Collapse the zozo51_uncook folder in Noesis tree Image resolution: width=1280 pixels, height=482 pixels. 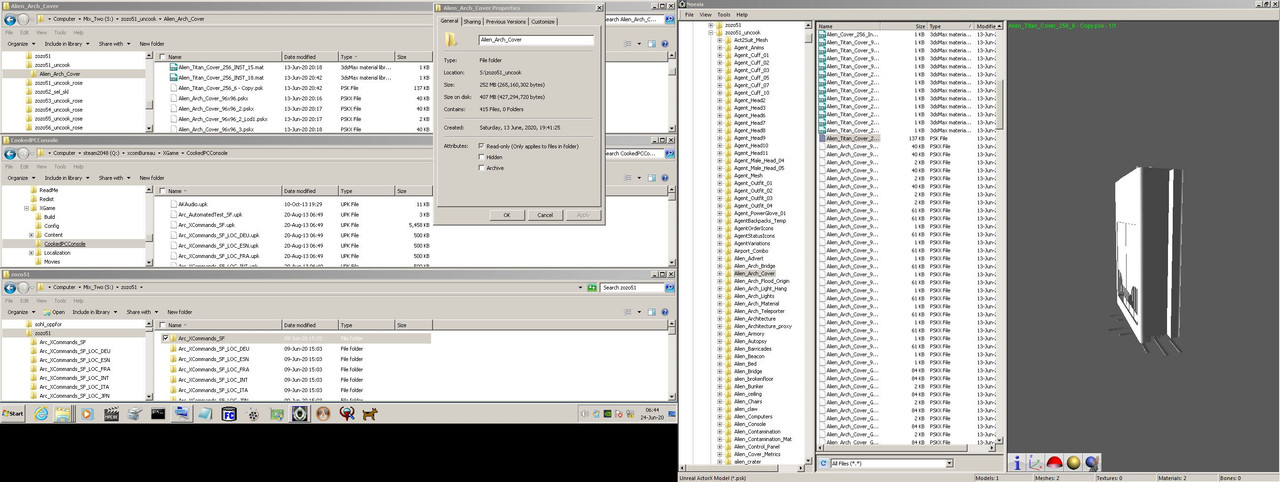tap(709, 33)
